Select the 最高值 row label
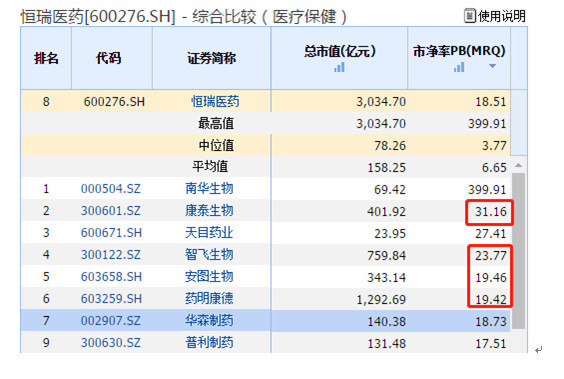564x379 pixels. [216, 124]
